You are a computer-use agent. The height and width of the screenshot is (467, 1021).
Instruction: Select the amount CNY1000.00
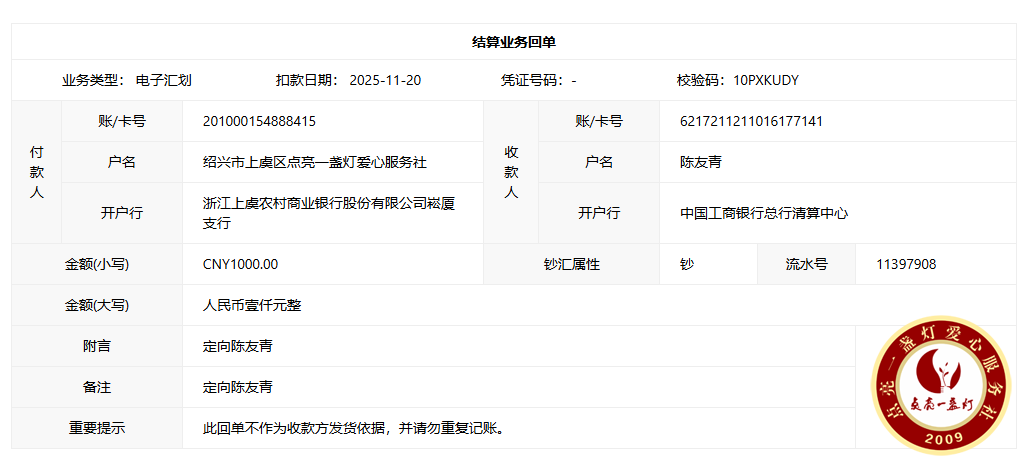click(240, 265)
